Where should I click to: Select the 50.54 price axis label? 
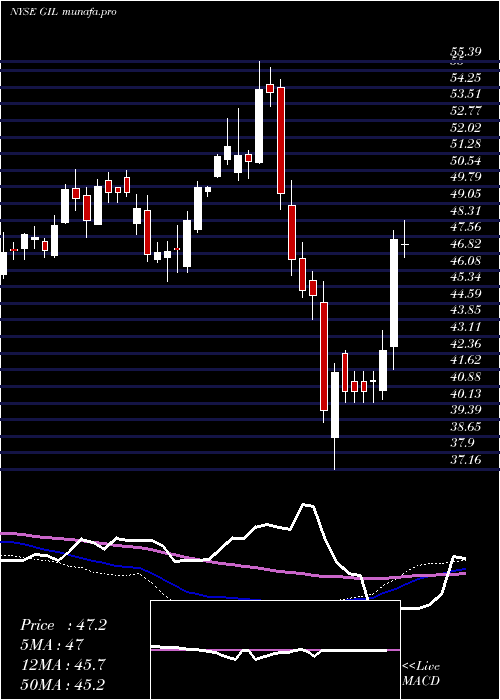(x=466, y=161)
